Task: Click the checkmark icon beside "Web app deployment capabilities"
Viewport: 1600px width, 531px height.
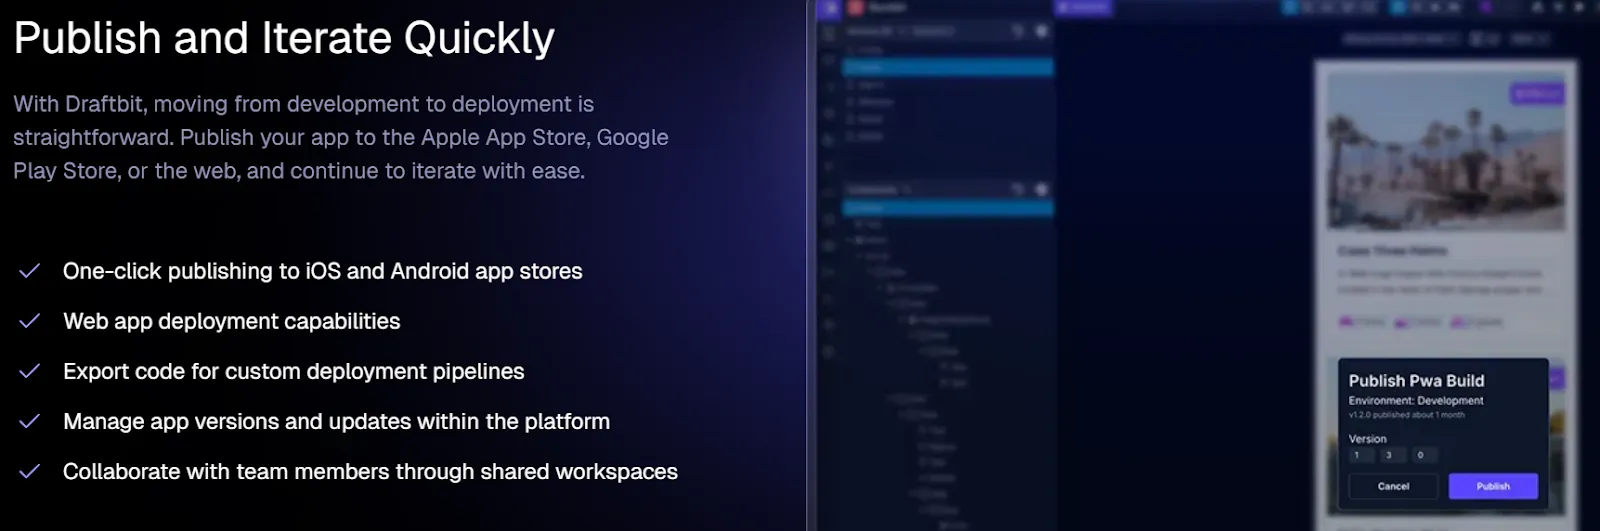Action: point(30,321)
